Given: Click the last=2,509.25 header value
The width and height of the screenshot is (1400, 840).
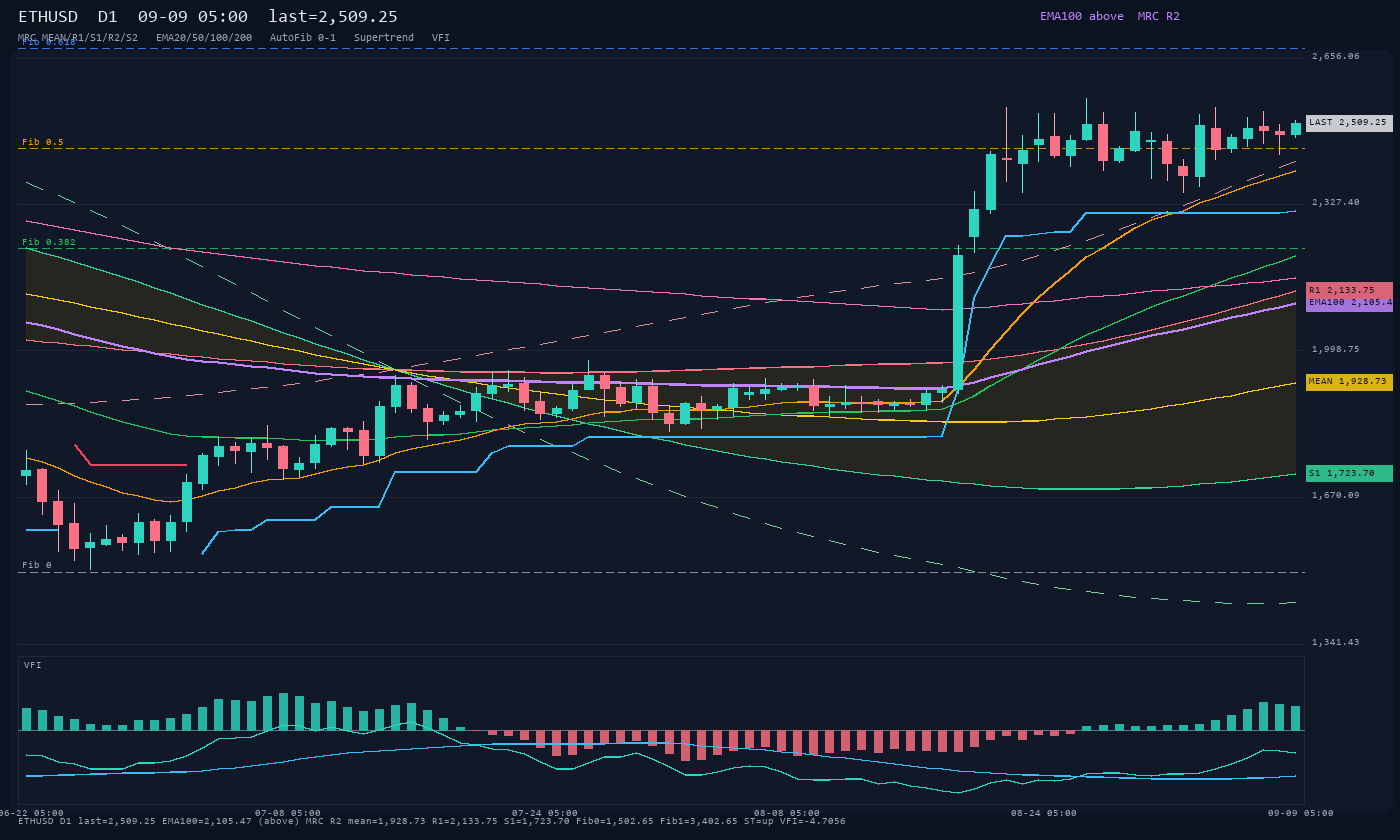Looking at the screenshot, I should [333, 17].
